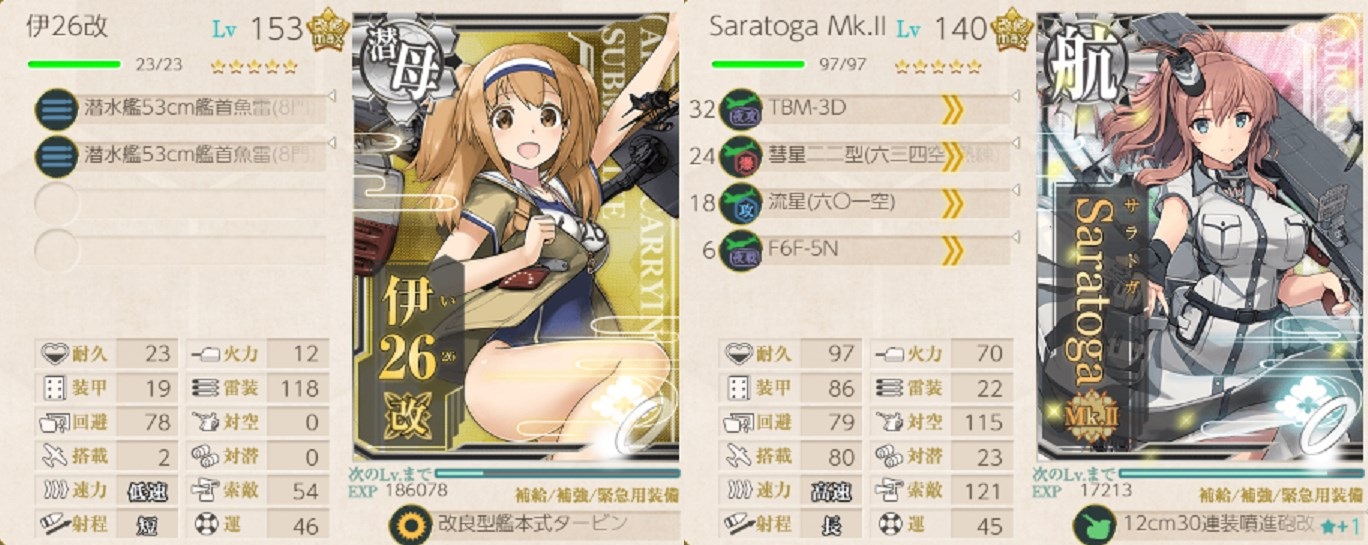
Task: Click the 12cm30連装噴進砲改 rocket launcher icon
Action: coord(1091,525)
